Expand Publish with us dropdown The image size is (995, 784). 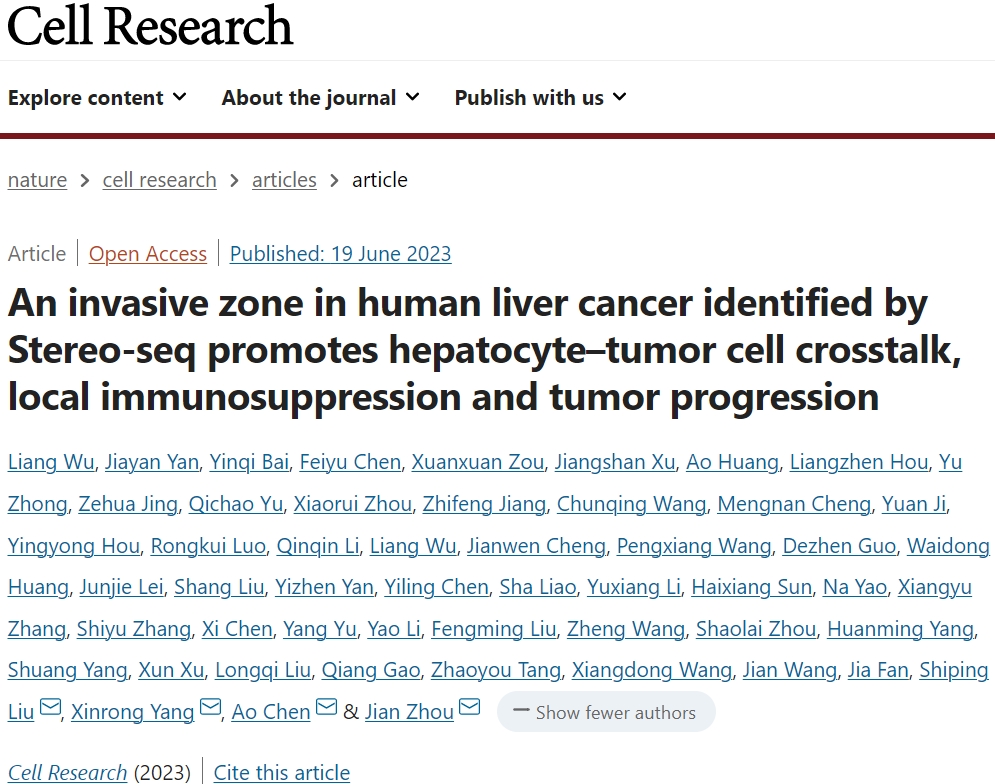(x=541, y=98)
